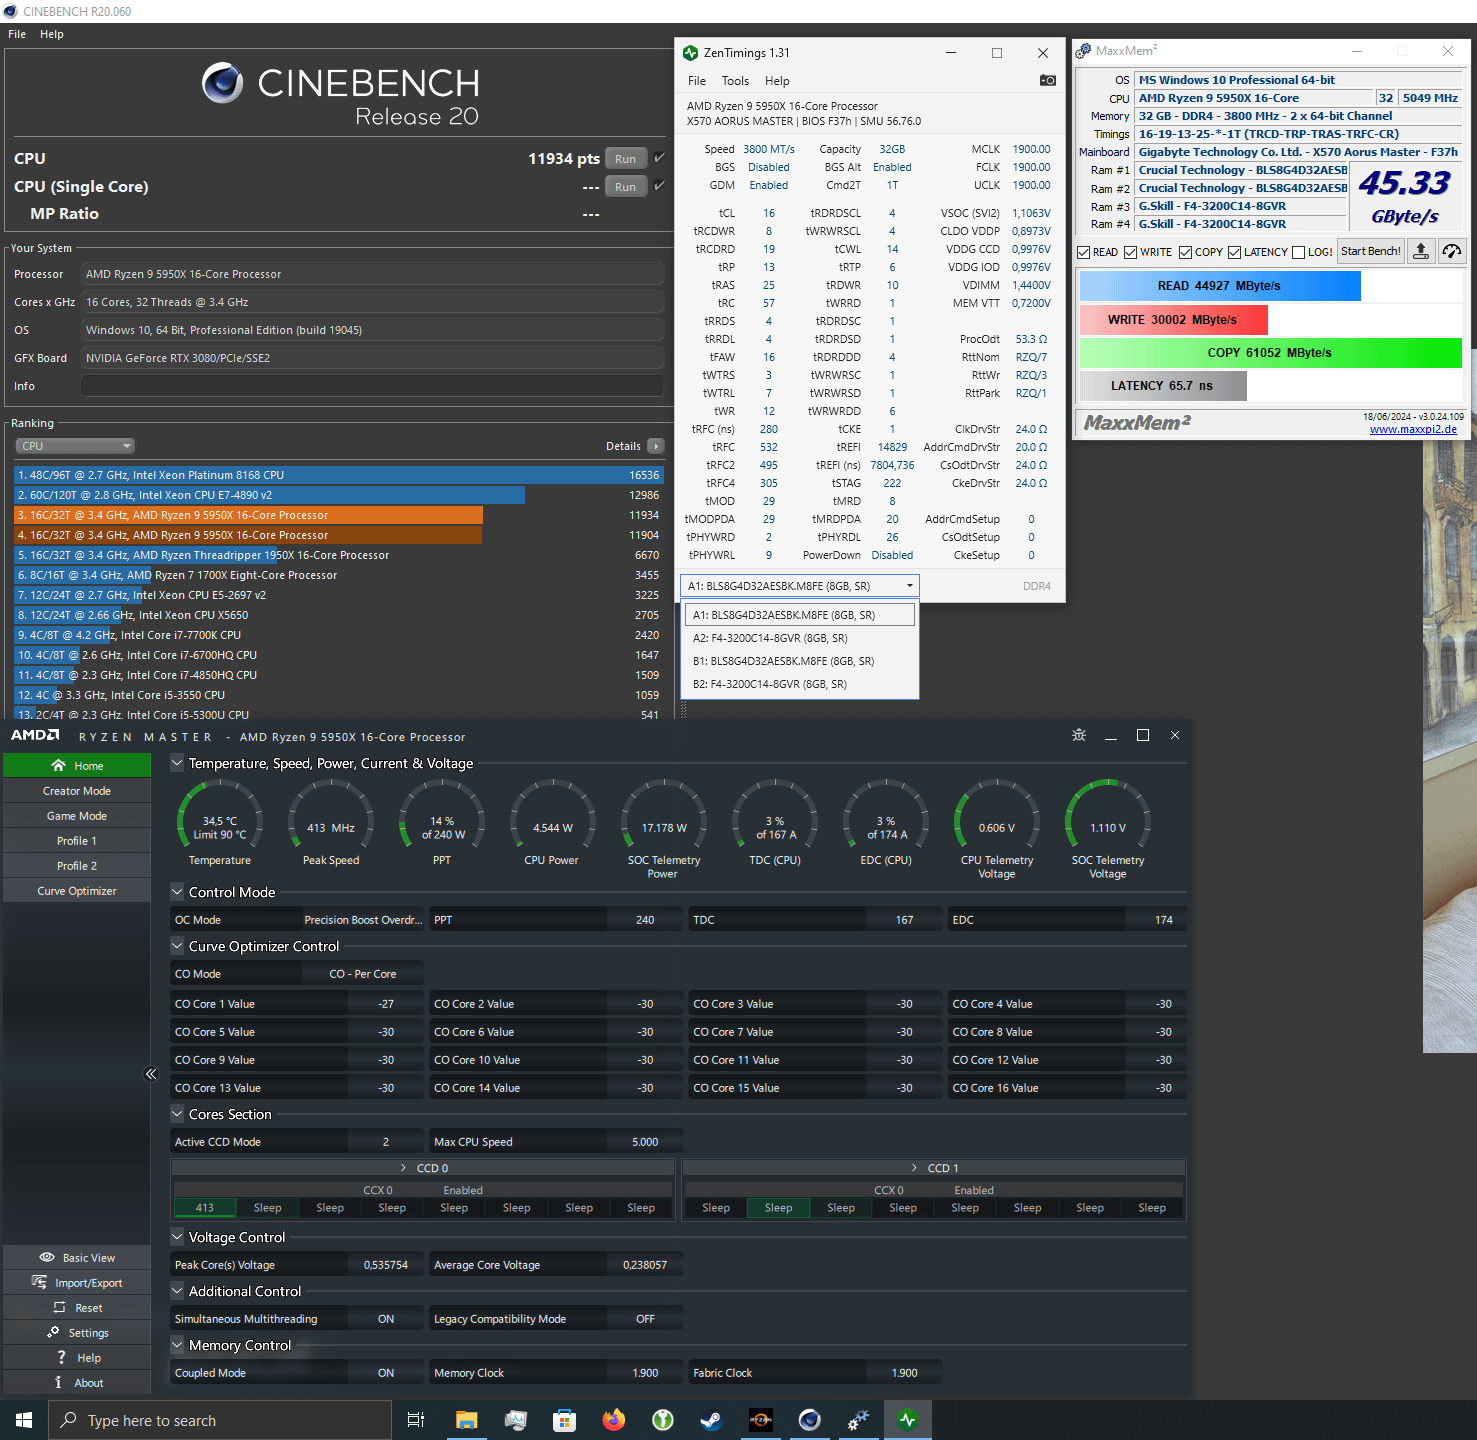This screenshot has height=1440, width=1477.
Task: Open the Windows Start menu
Action: (24, 1420)
